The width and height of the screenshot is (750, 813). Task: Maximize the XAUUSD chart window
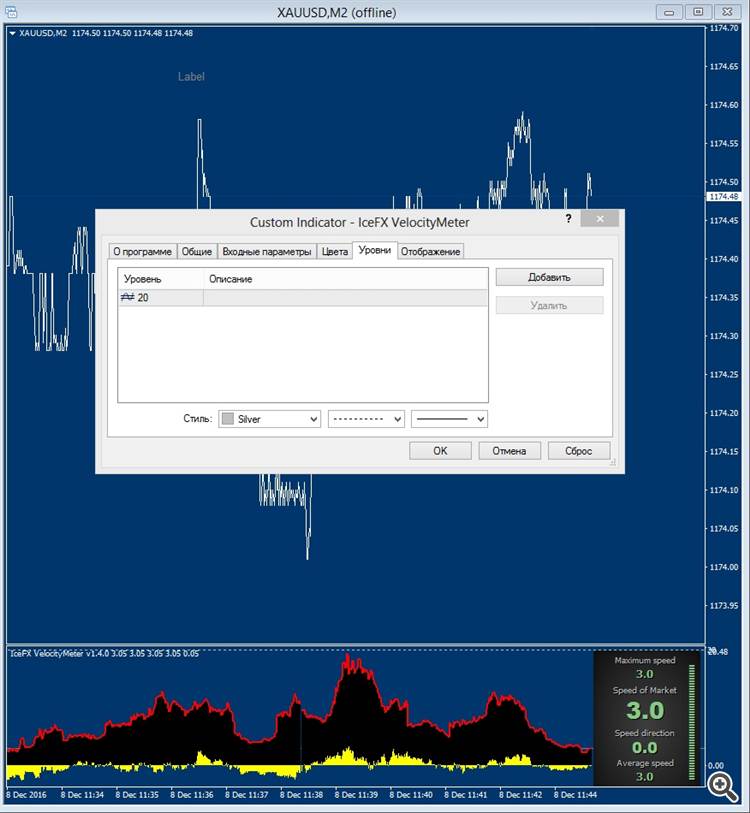point(698,12)
